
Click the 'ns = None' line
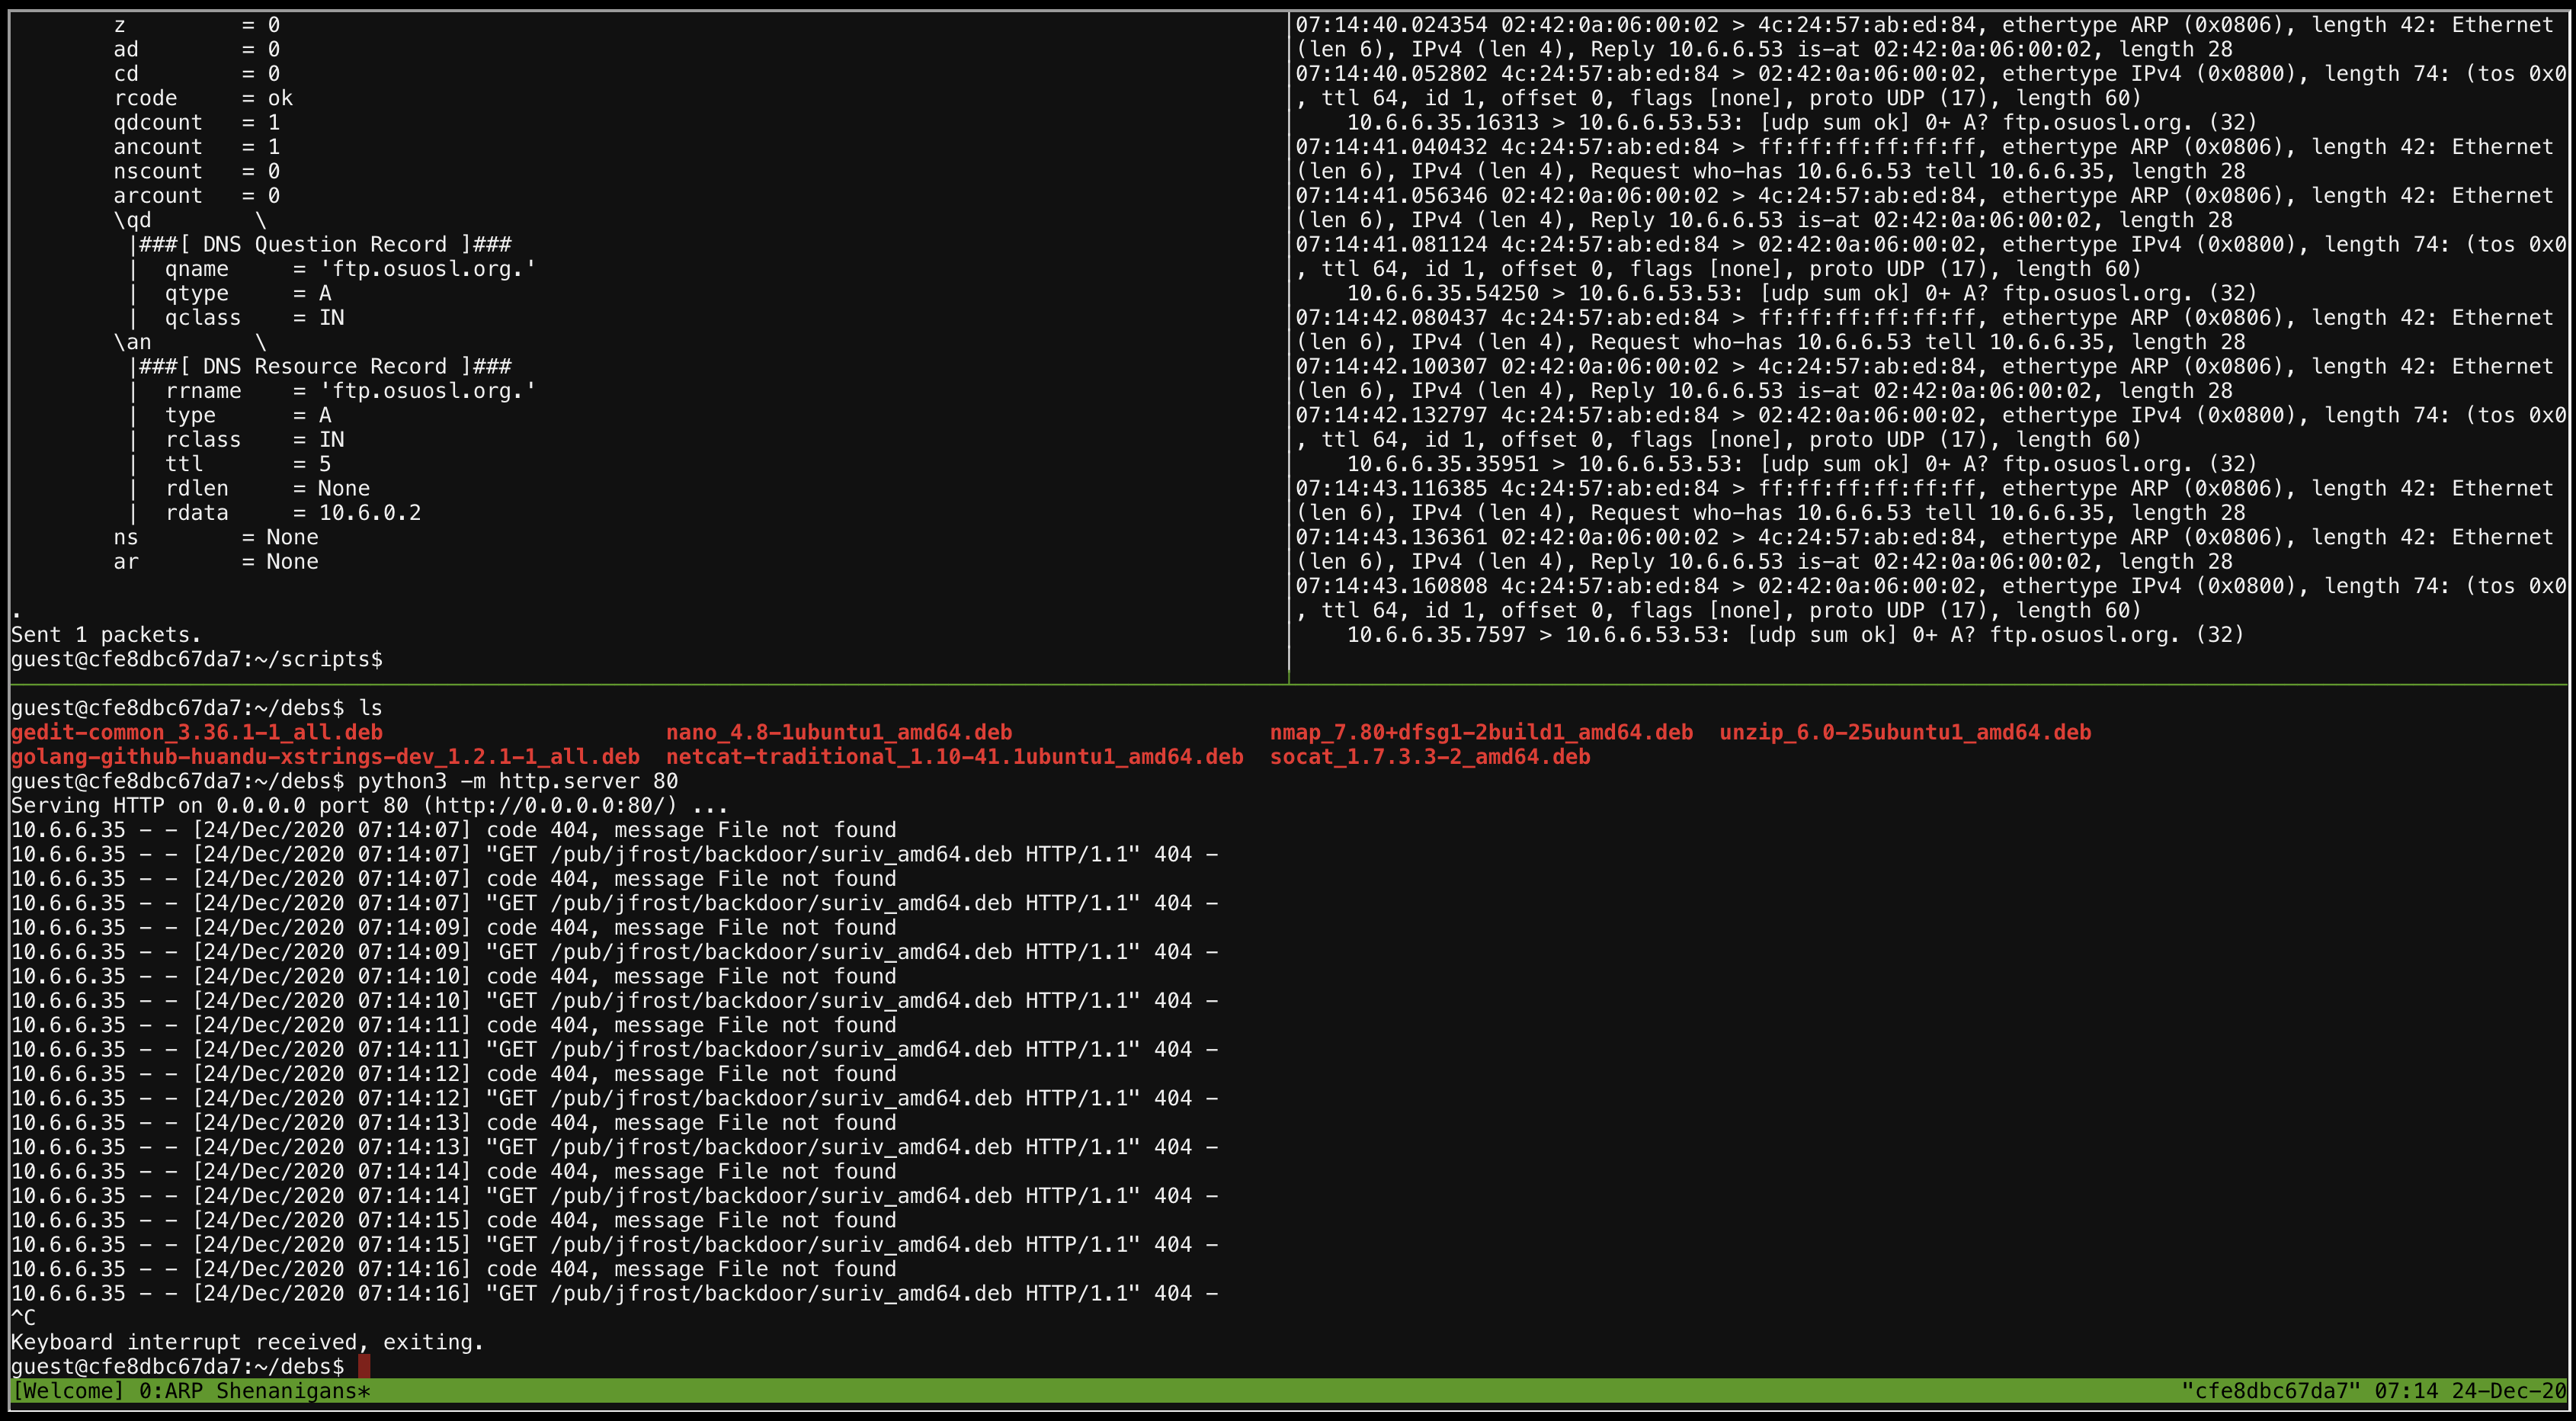click(216, 537)
